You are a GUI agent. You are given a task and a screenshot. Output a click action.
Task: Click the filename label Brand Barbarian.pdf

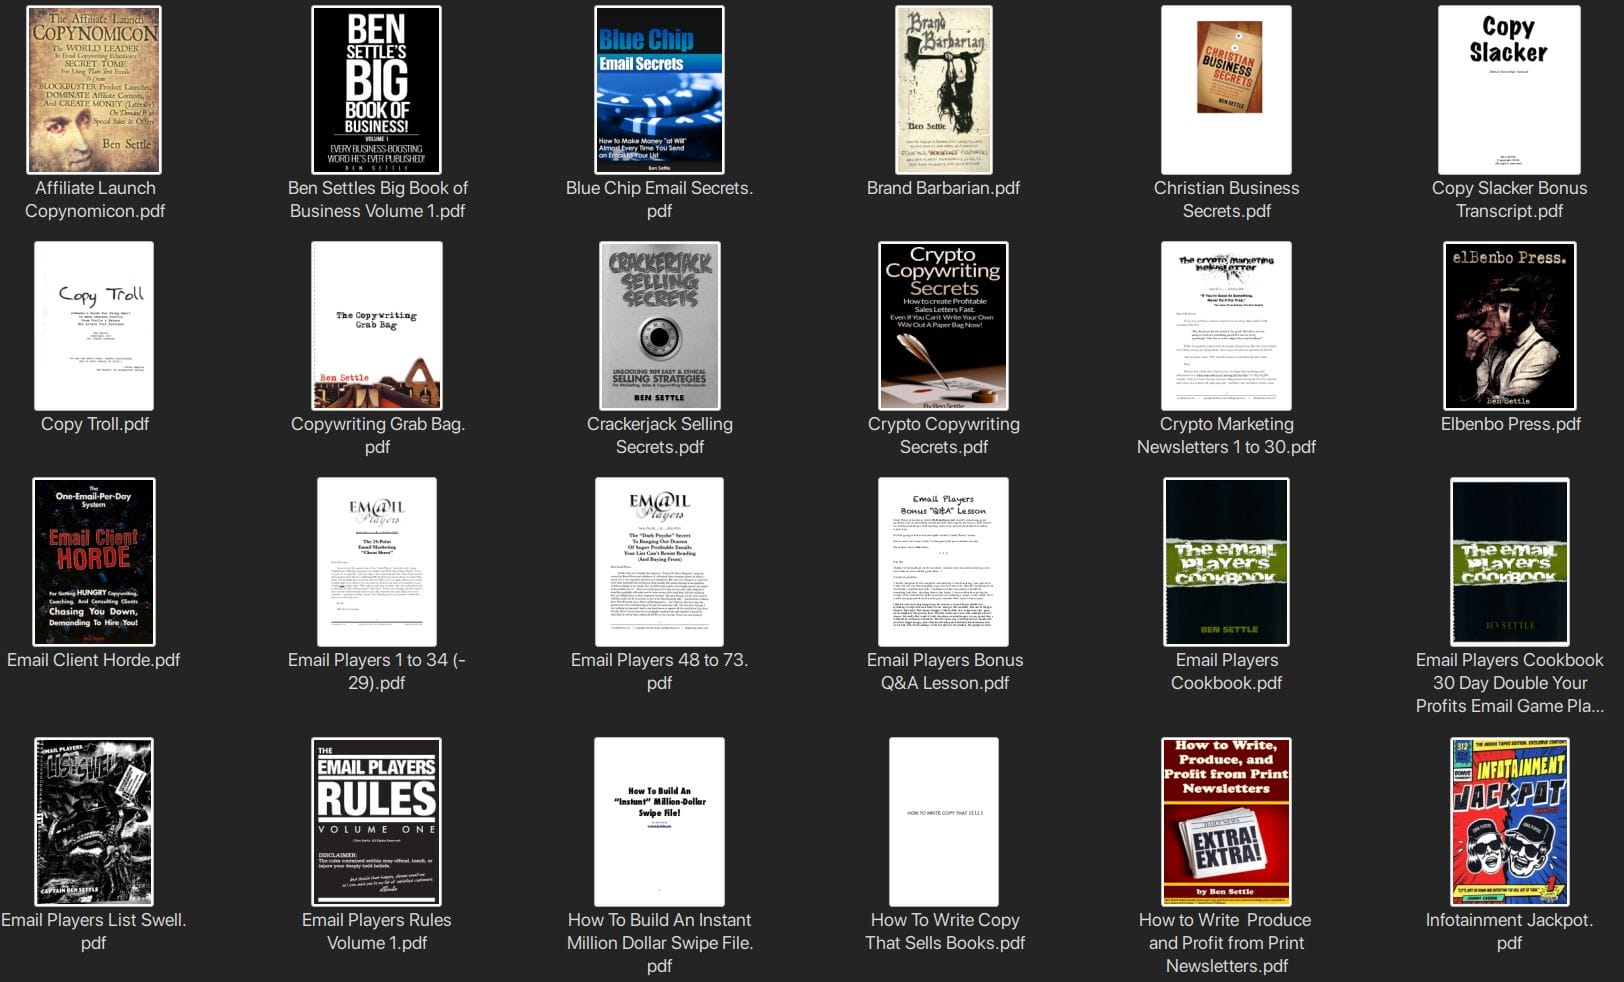tap(944, 187)
